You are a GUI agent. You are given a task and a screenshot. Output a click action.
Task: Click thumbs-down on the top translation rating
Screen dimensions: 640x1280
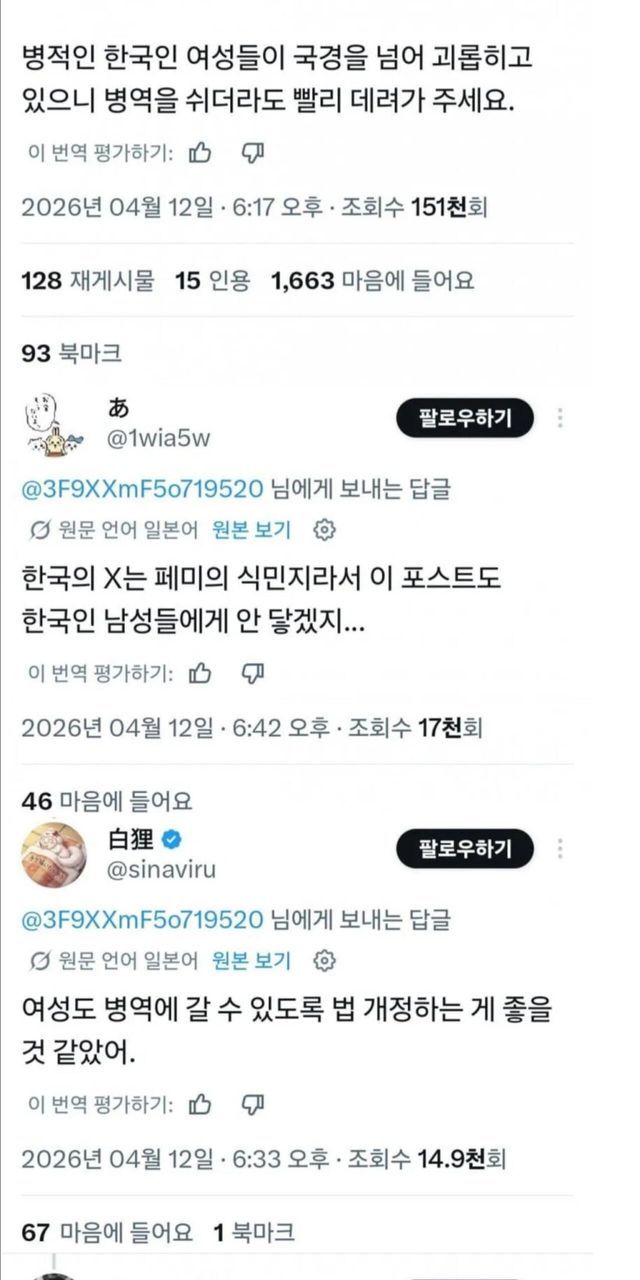point(253,153)
